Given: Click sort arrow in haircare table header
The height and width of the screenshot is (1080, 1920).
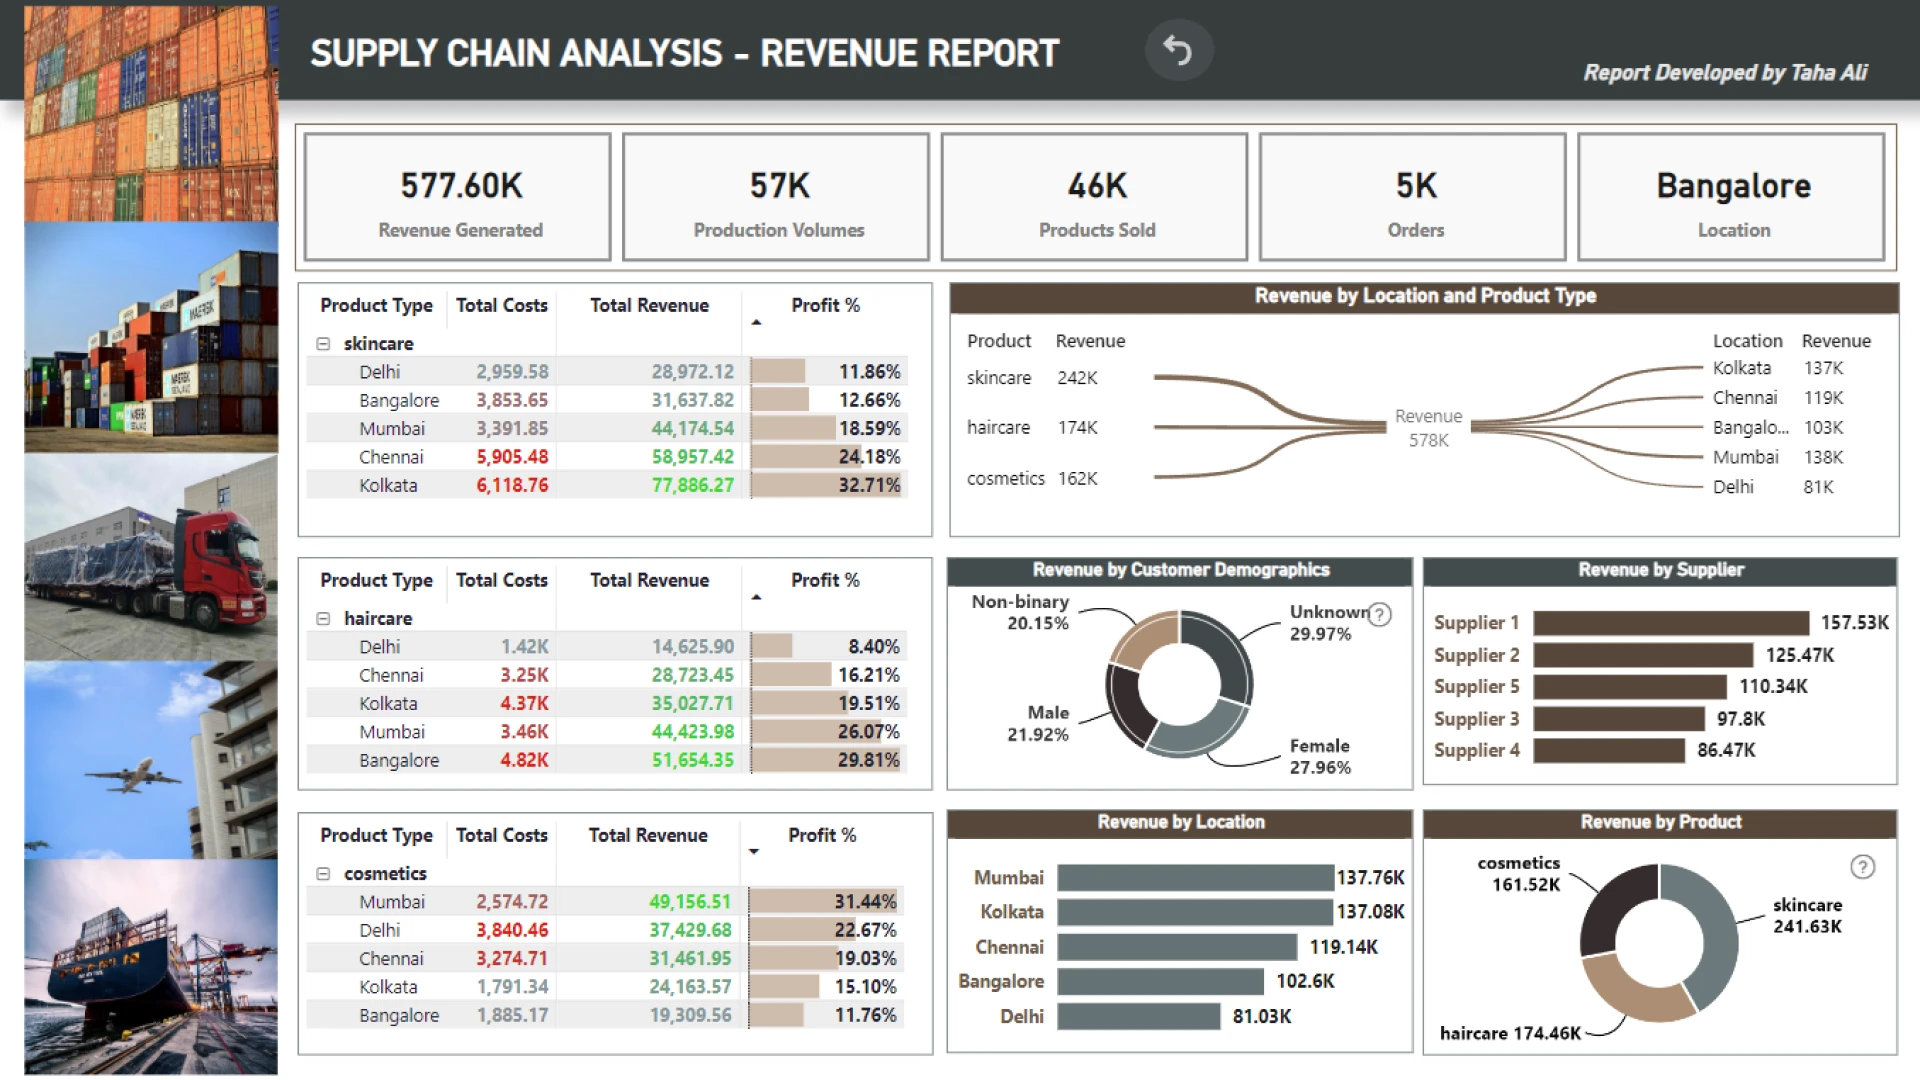Looking at the screenshot, I should (x=756, y=597).
